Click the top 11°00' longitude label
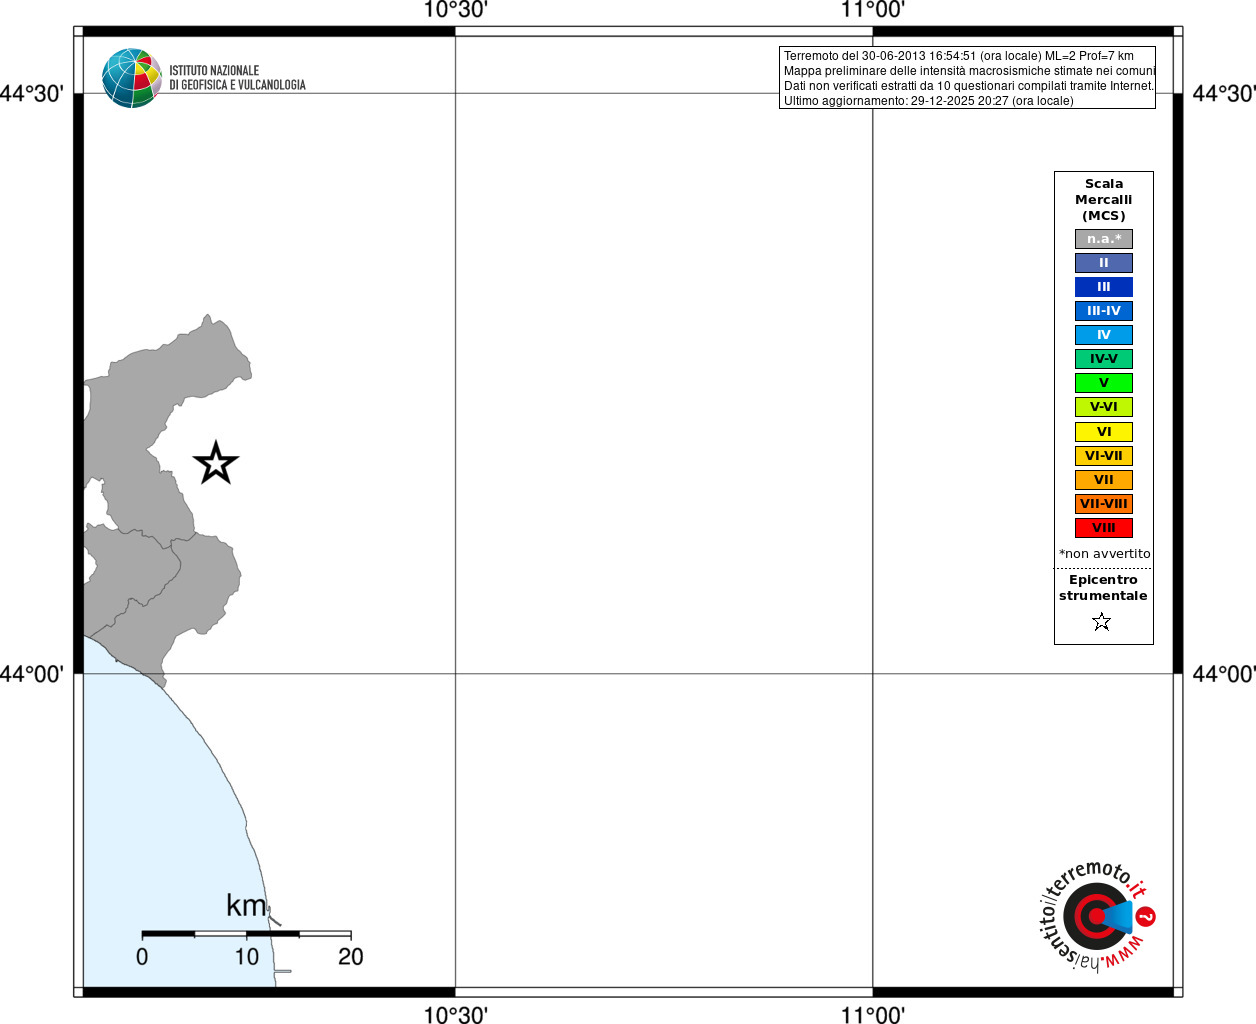This screenshot has width=1256, height=1024. pyautogui.click(x=873, y=10)
